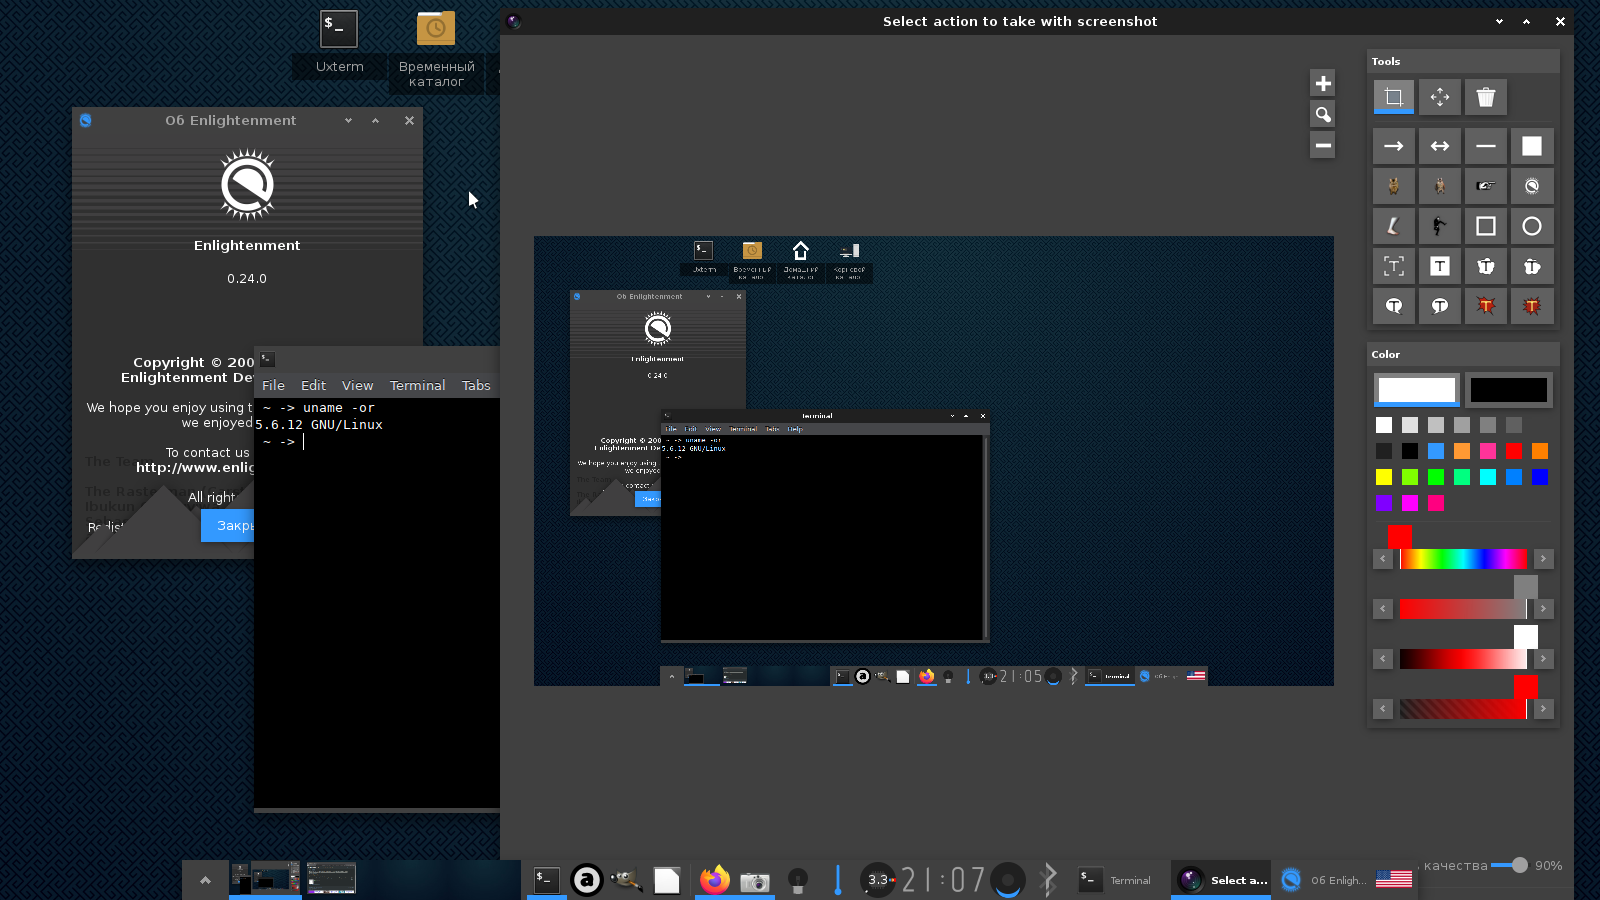This screenshot has width=1600, height=900.
Task: Pick the pure white color swatch
Action: coord(1383,425)
